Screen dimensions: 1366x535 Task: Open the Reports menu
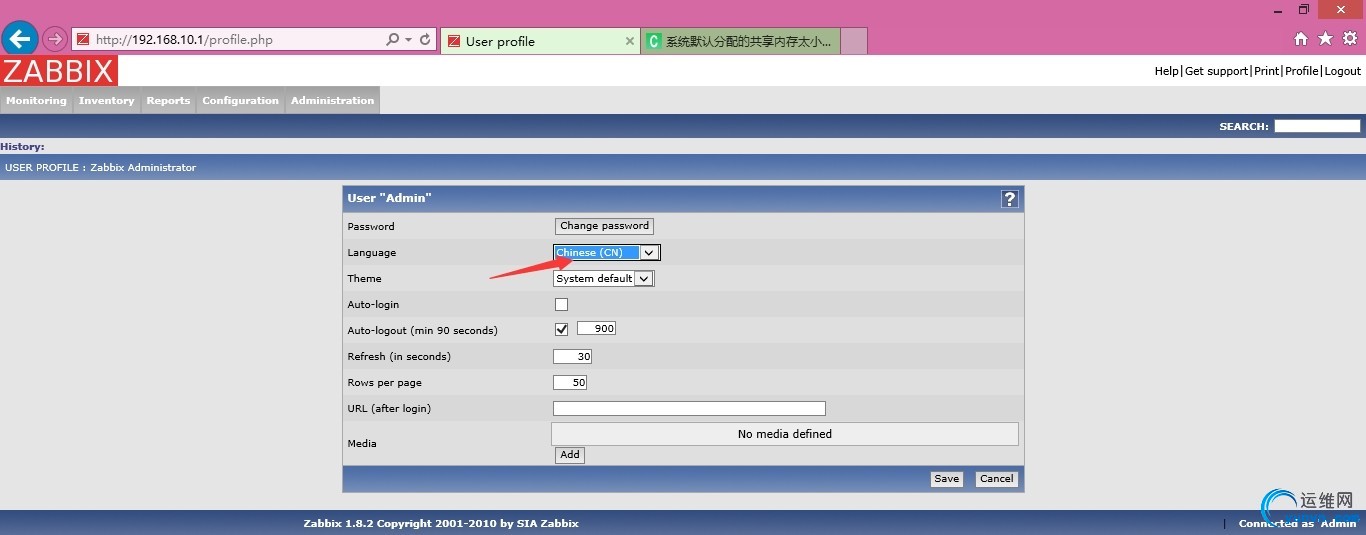click(x=168, y=100)
